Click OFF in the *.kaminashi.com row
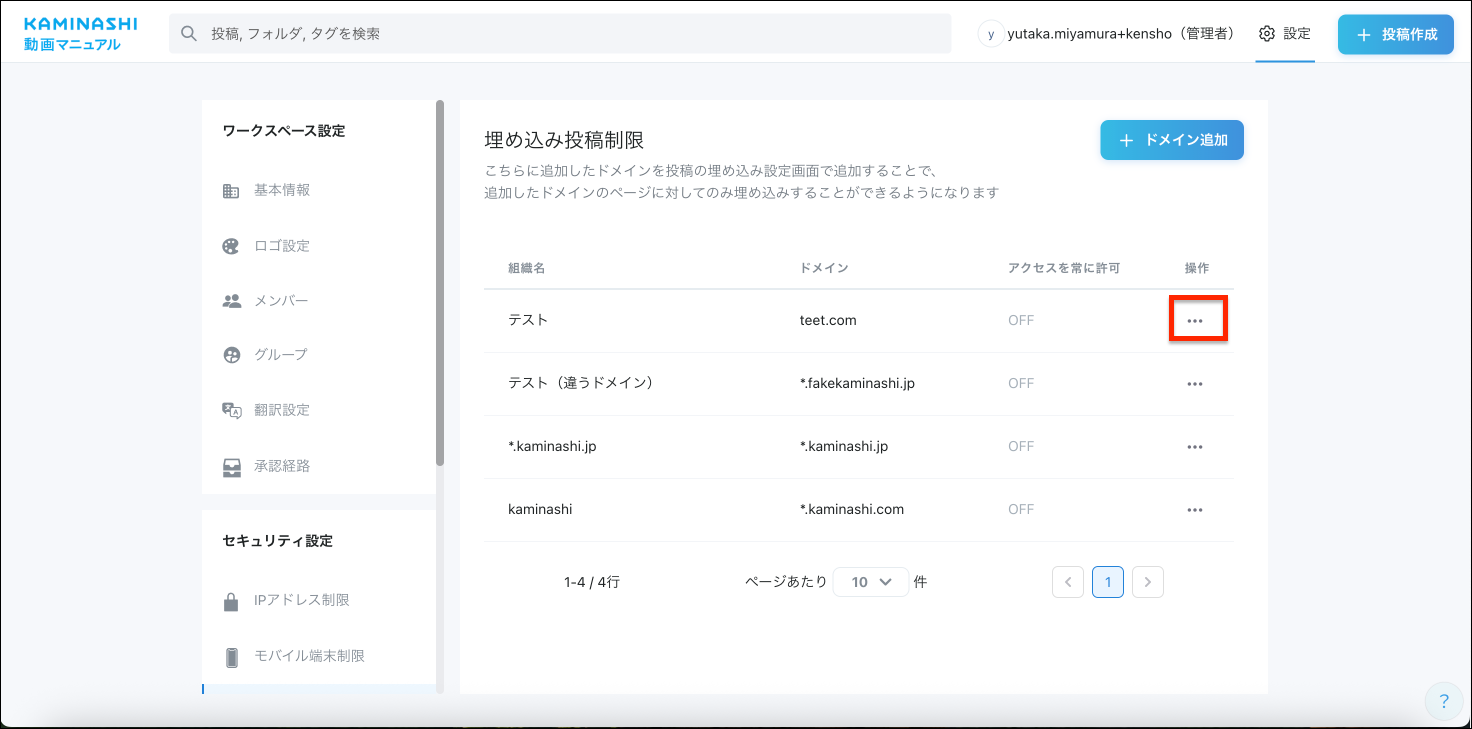Viewport: 1472px width, 729px height. pyautogui.click(x=1021, y=509)
